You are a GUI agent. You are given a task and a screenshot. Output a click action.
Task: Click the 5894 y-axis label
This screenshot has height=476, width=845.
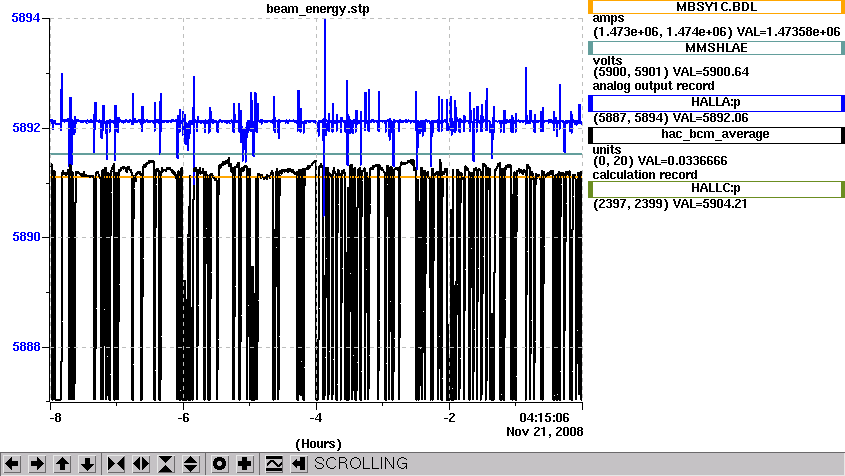26,18
